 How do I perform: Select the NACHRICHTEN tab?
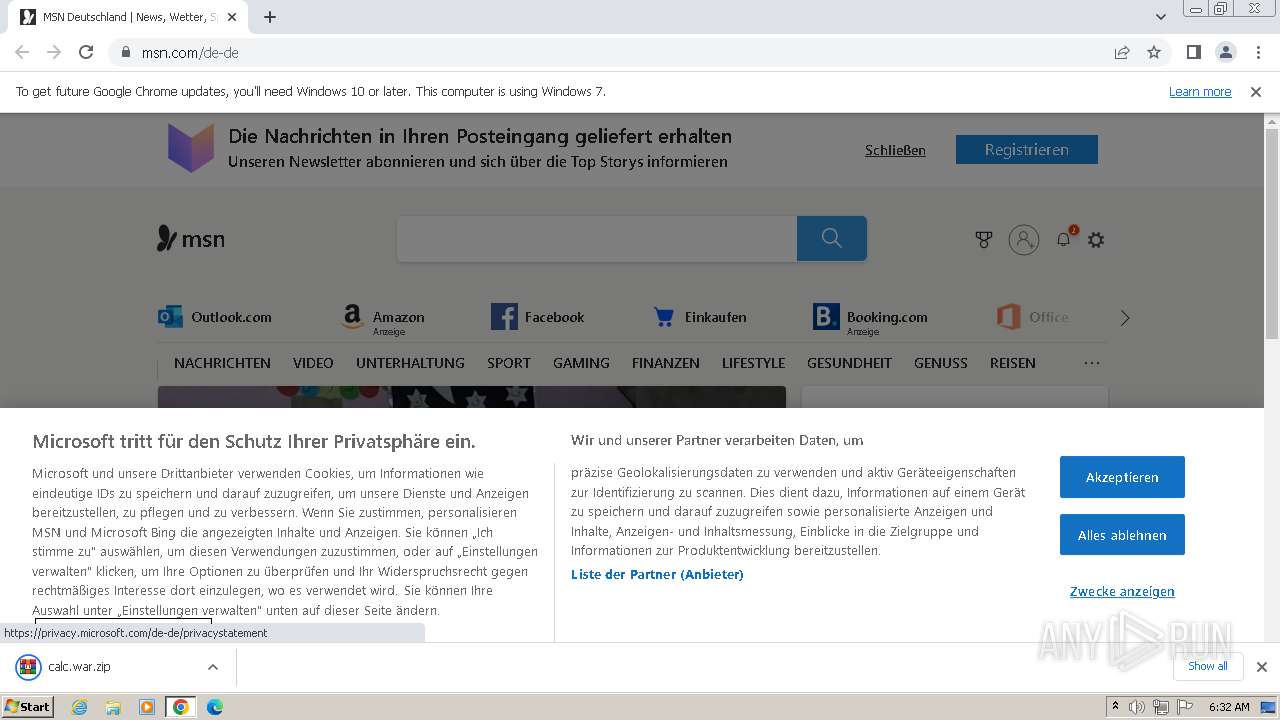222,363
